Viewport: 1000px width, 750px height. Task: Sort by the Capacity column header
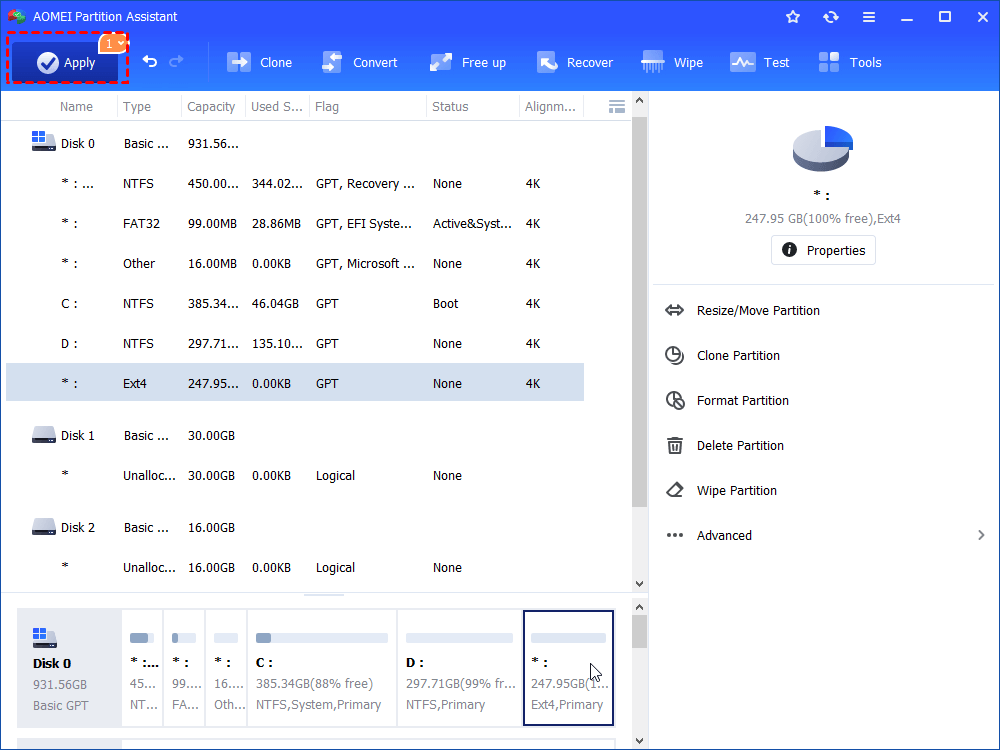(211, 107)
